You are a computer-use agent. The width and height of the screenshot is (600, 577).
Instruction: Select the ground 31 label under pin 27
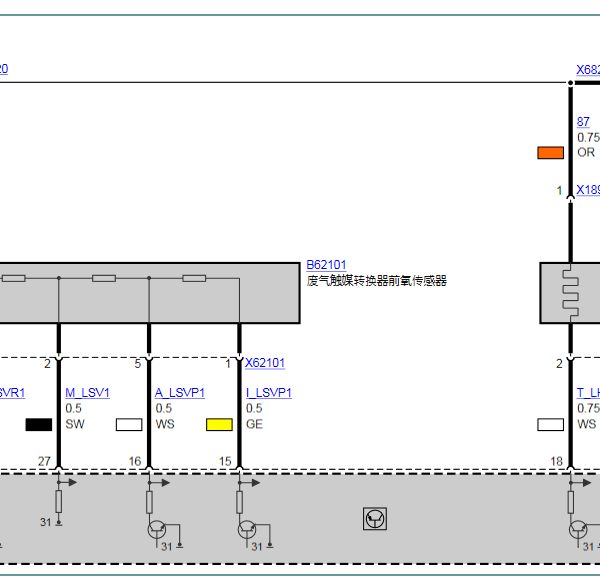click(x=46, y=522)
